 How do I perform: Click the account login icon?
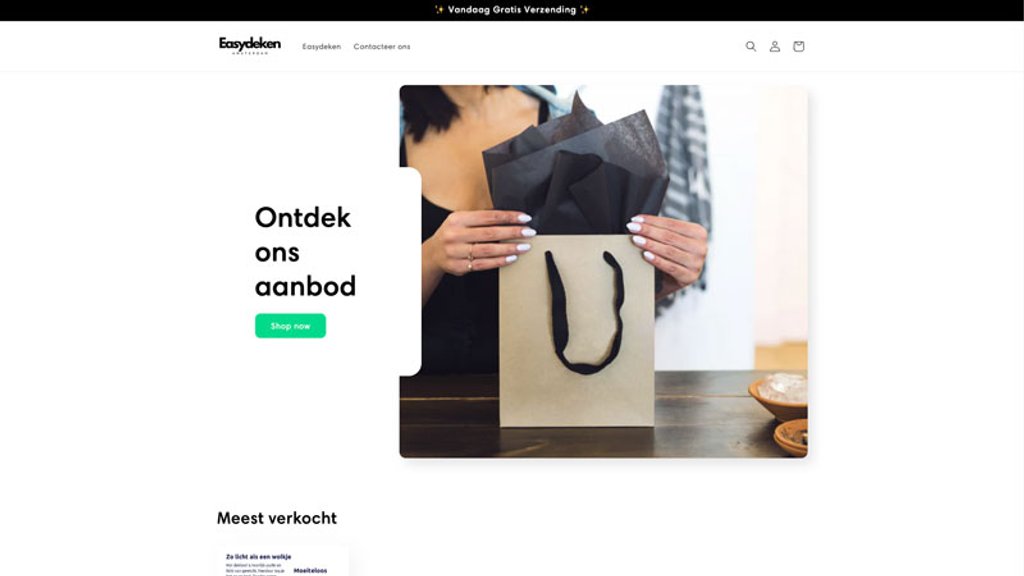tap(775, 46)
